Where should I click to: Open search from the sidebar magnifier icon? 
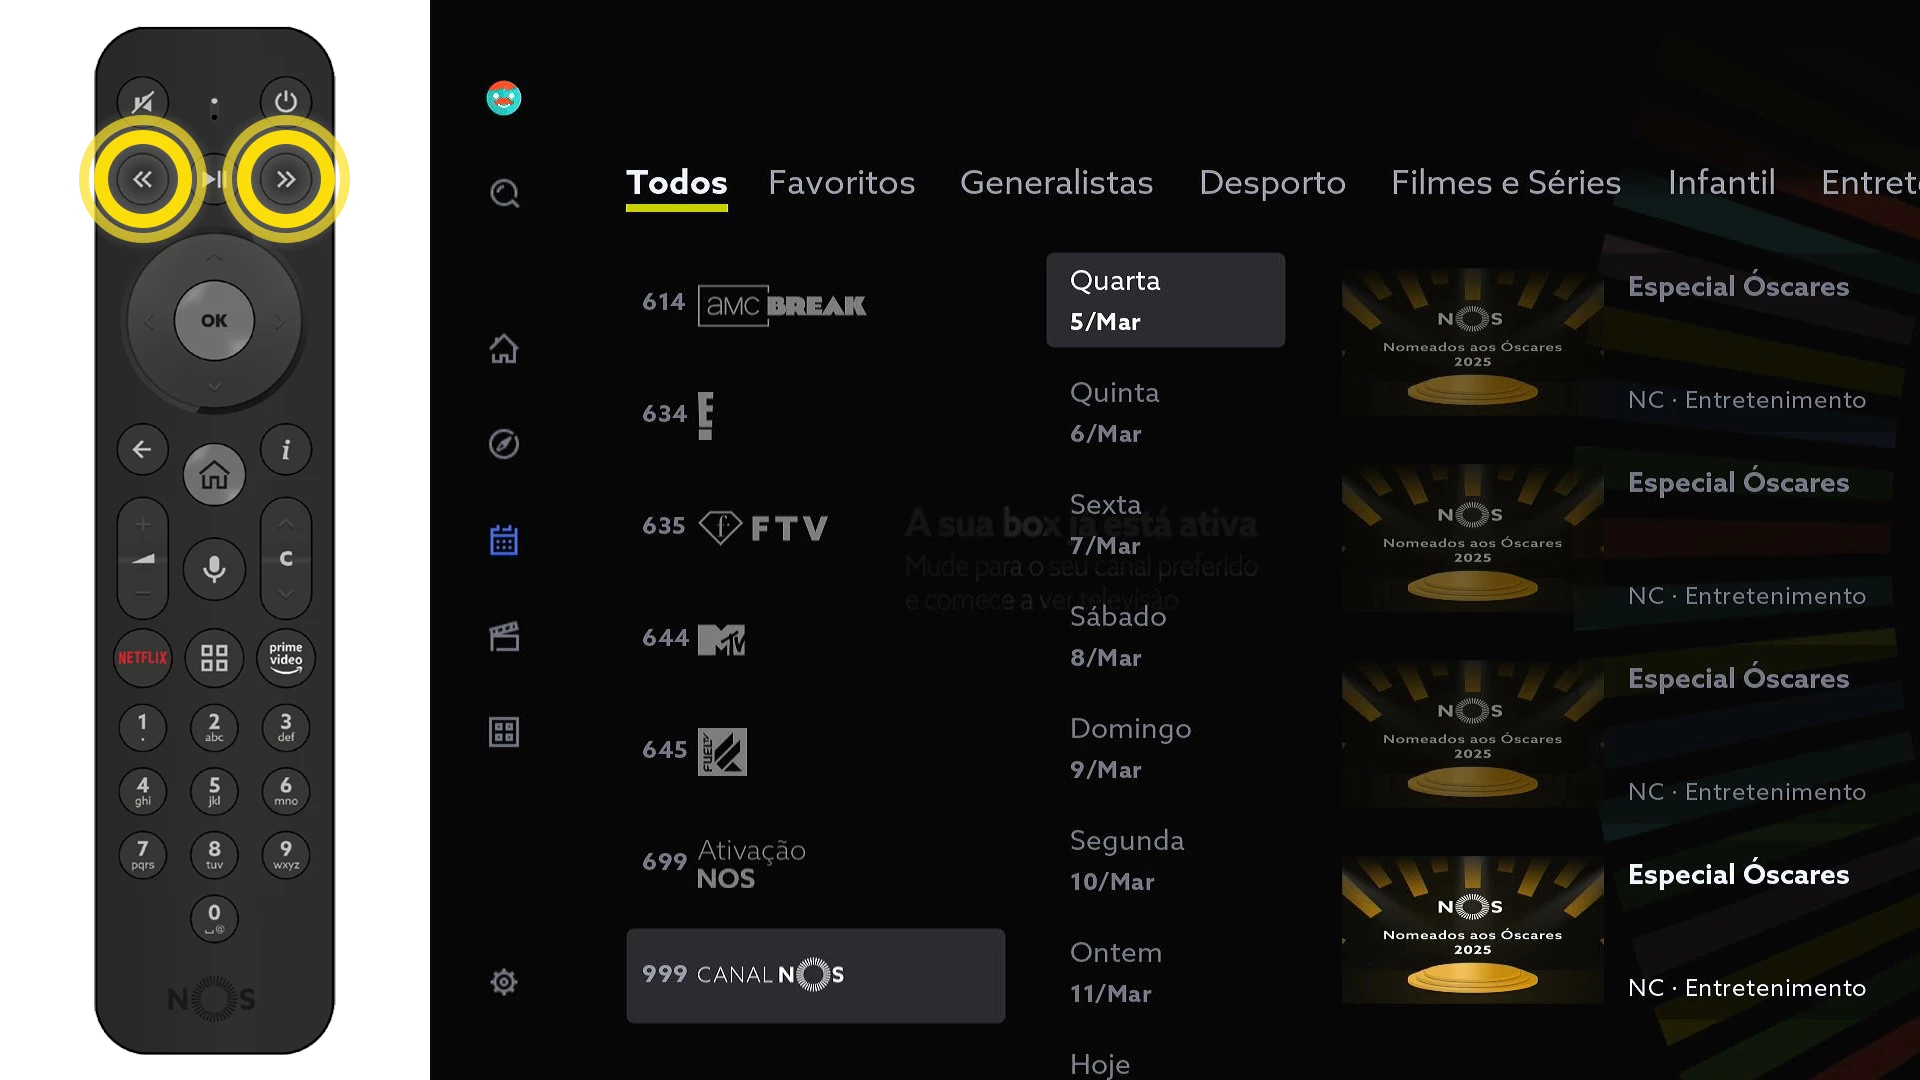(x=504, y=193)
